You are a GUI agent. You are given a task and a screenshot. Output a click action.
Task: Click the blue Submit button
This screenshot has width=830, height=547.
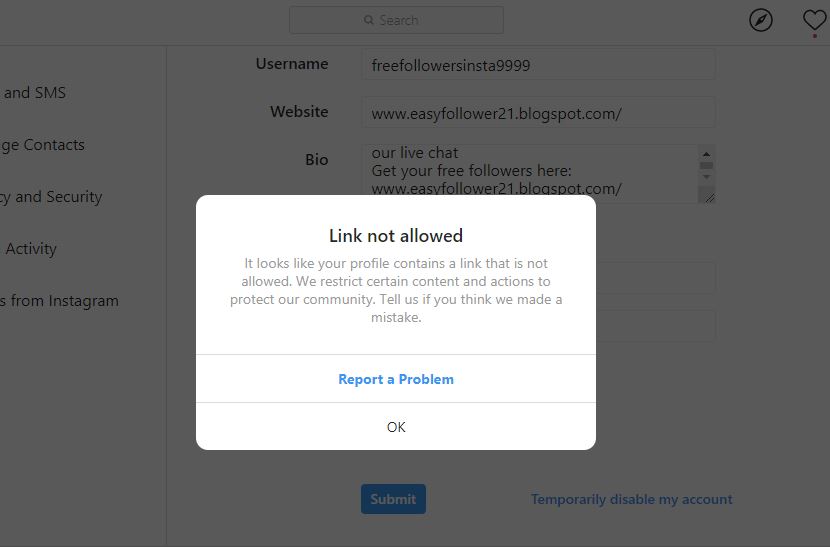point(393,499)
